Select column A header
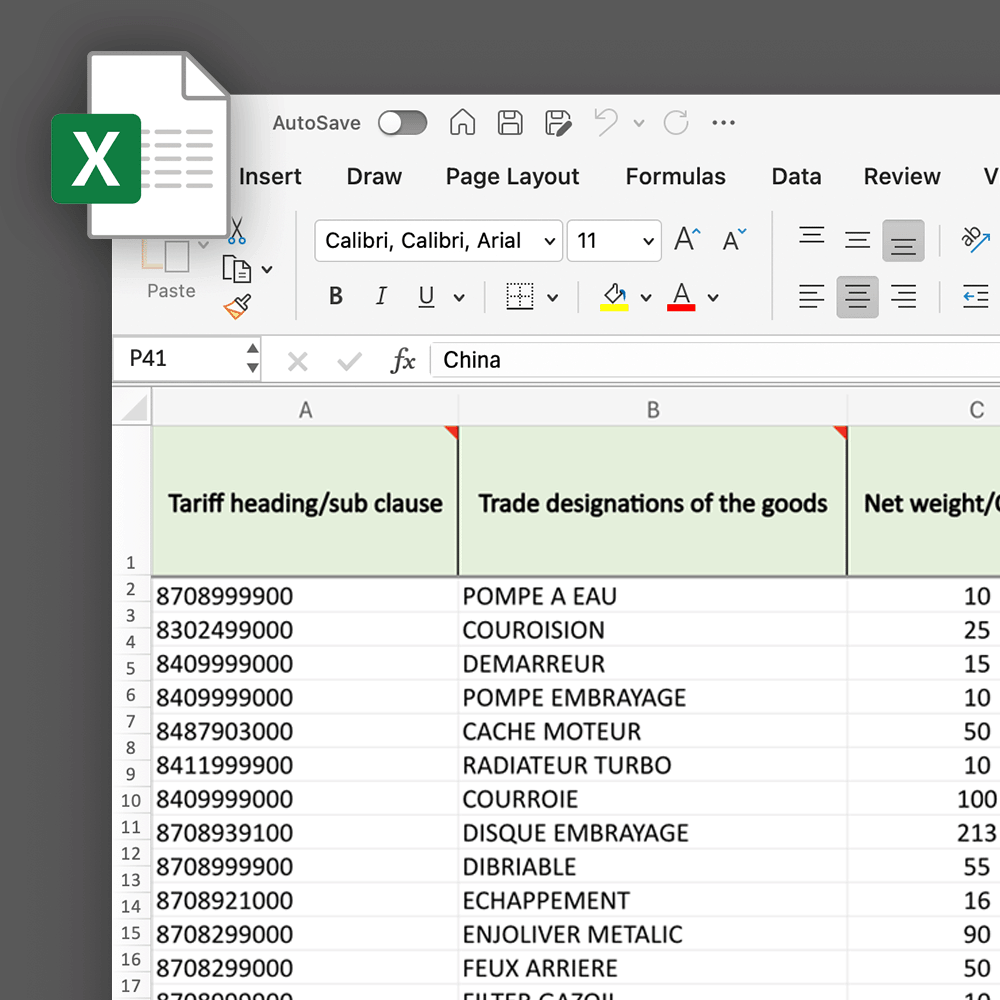The width and height of the screenshot is (1000, 1000). click(x=305, y=409)
